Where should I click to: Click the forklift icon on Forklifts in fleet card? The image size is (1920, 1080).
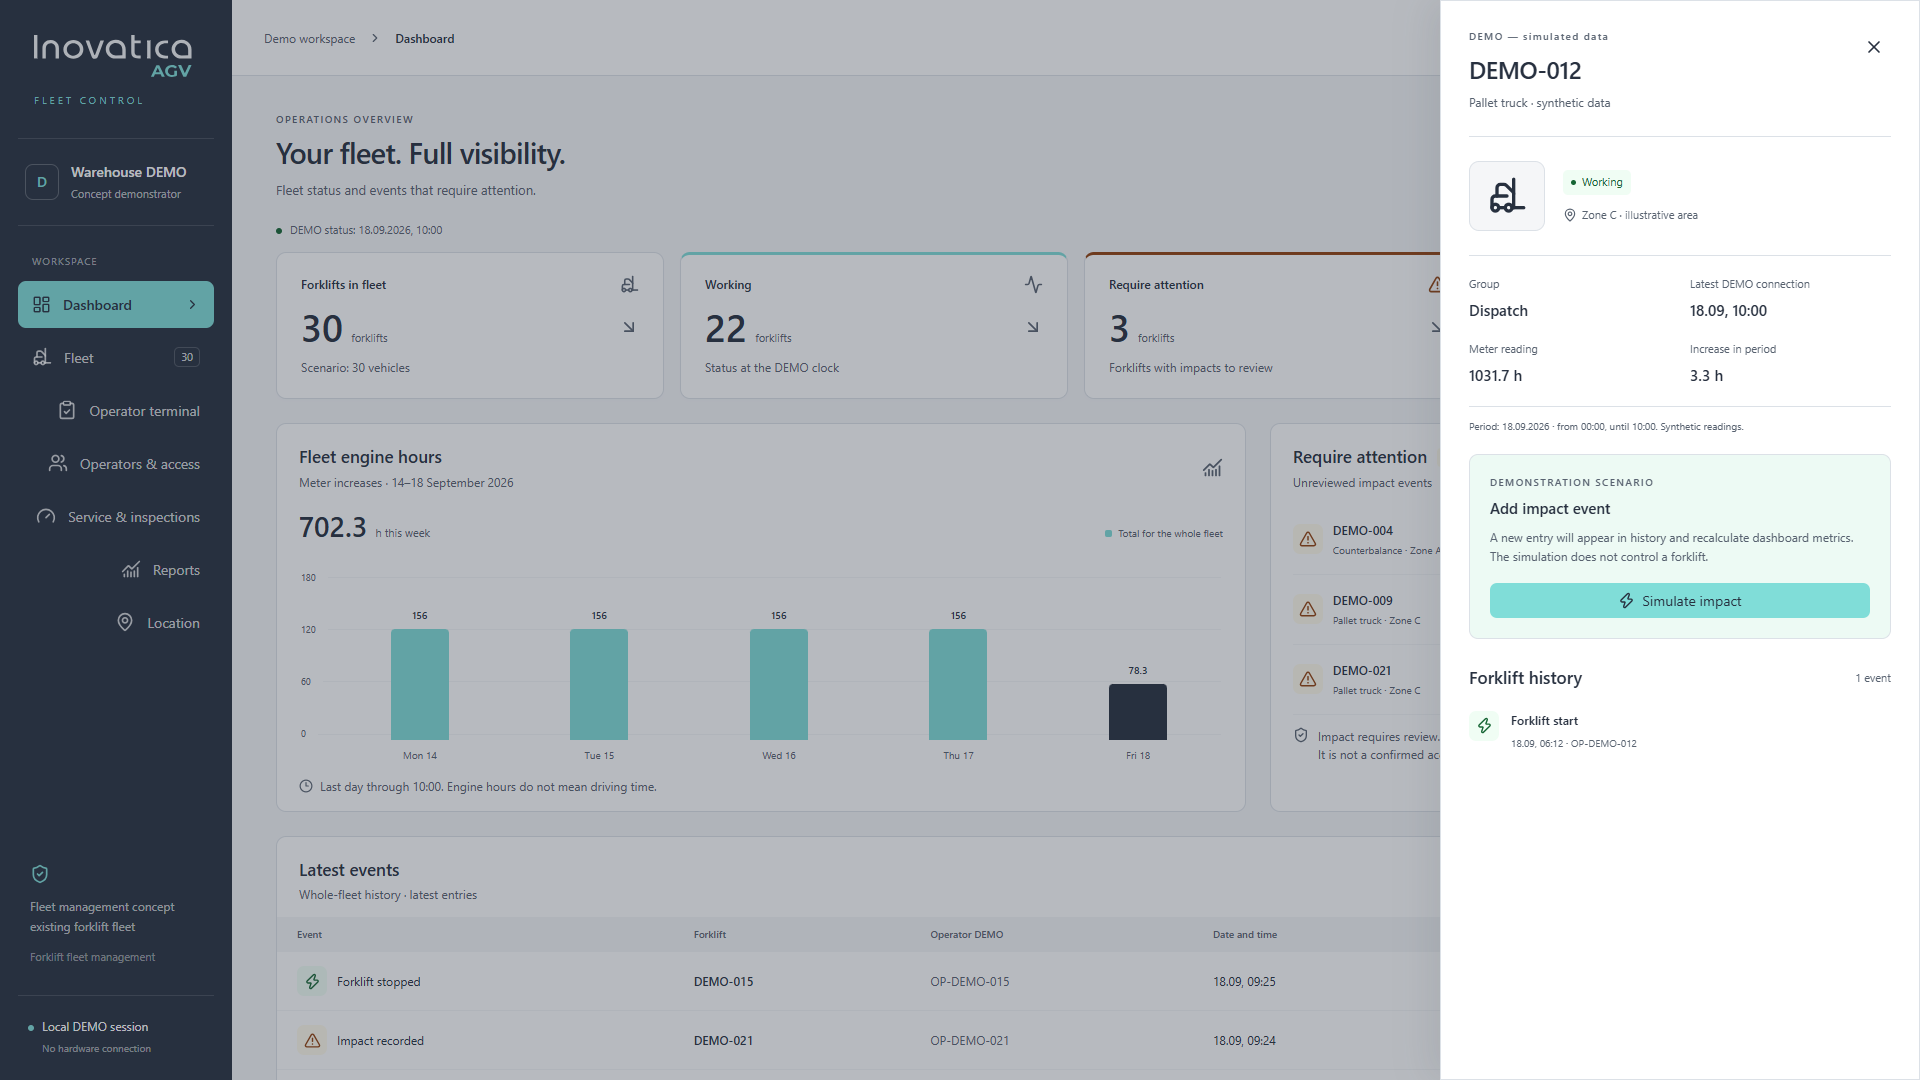point(629,285)
